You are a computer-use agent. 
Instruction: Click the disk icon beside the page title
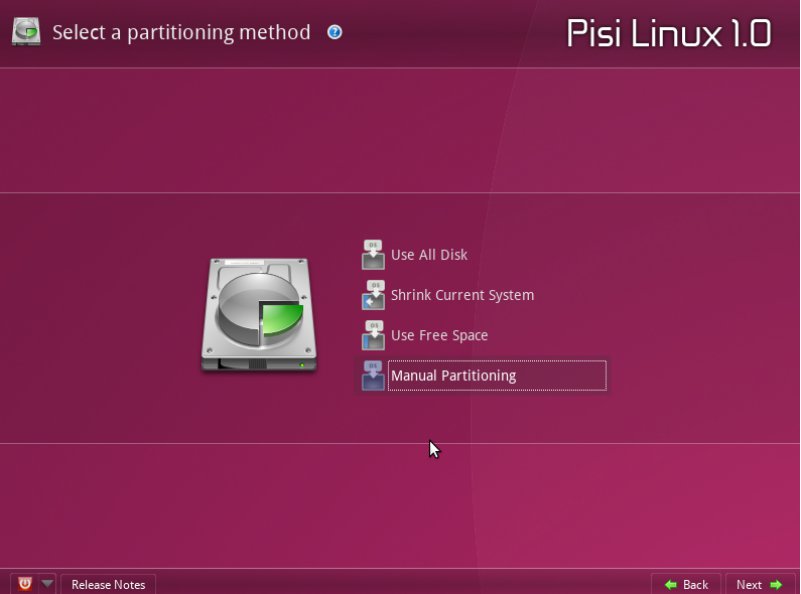point(26,31)
